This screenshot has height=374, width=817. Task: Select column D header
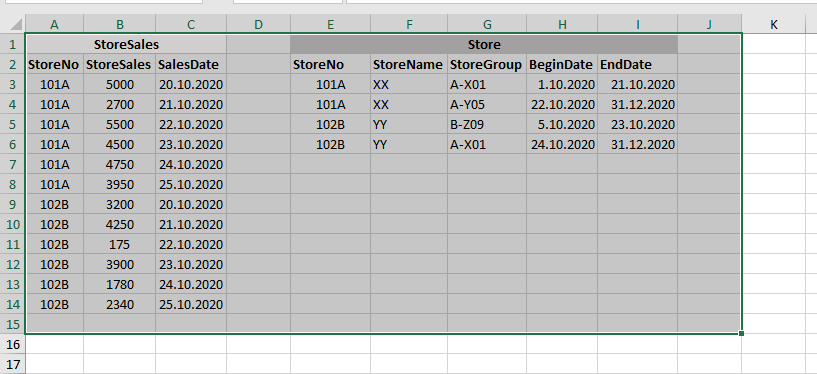point(258,24)
